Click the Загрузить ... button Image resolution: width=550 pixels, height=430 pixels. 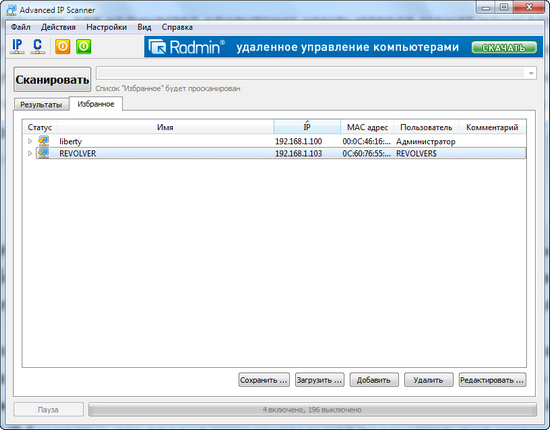(x=320, y=380)
